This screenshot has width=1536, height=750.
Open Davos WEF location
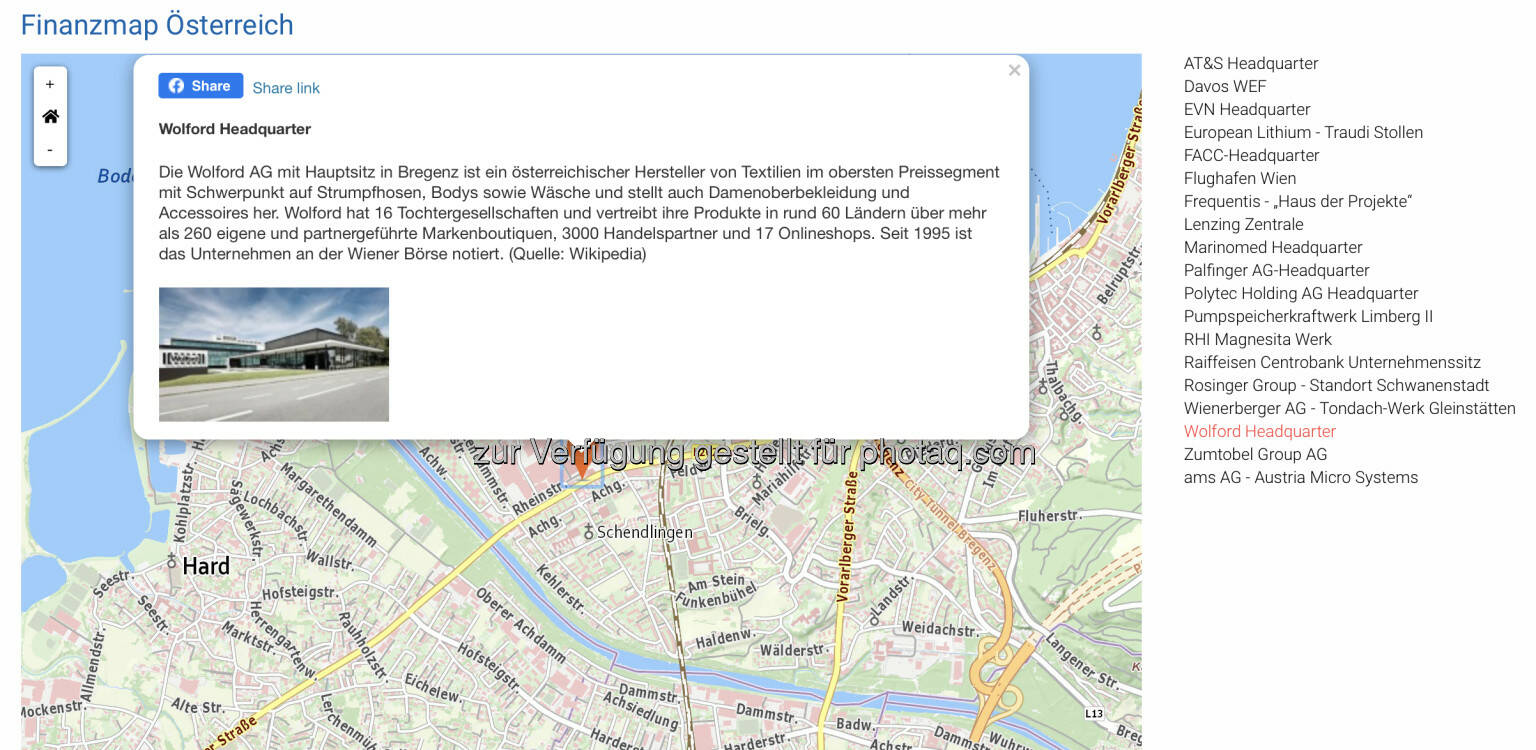point(1224,86)
